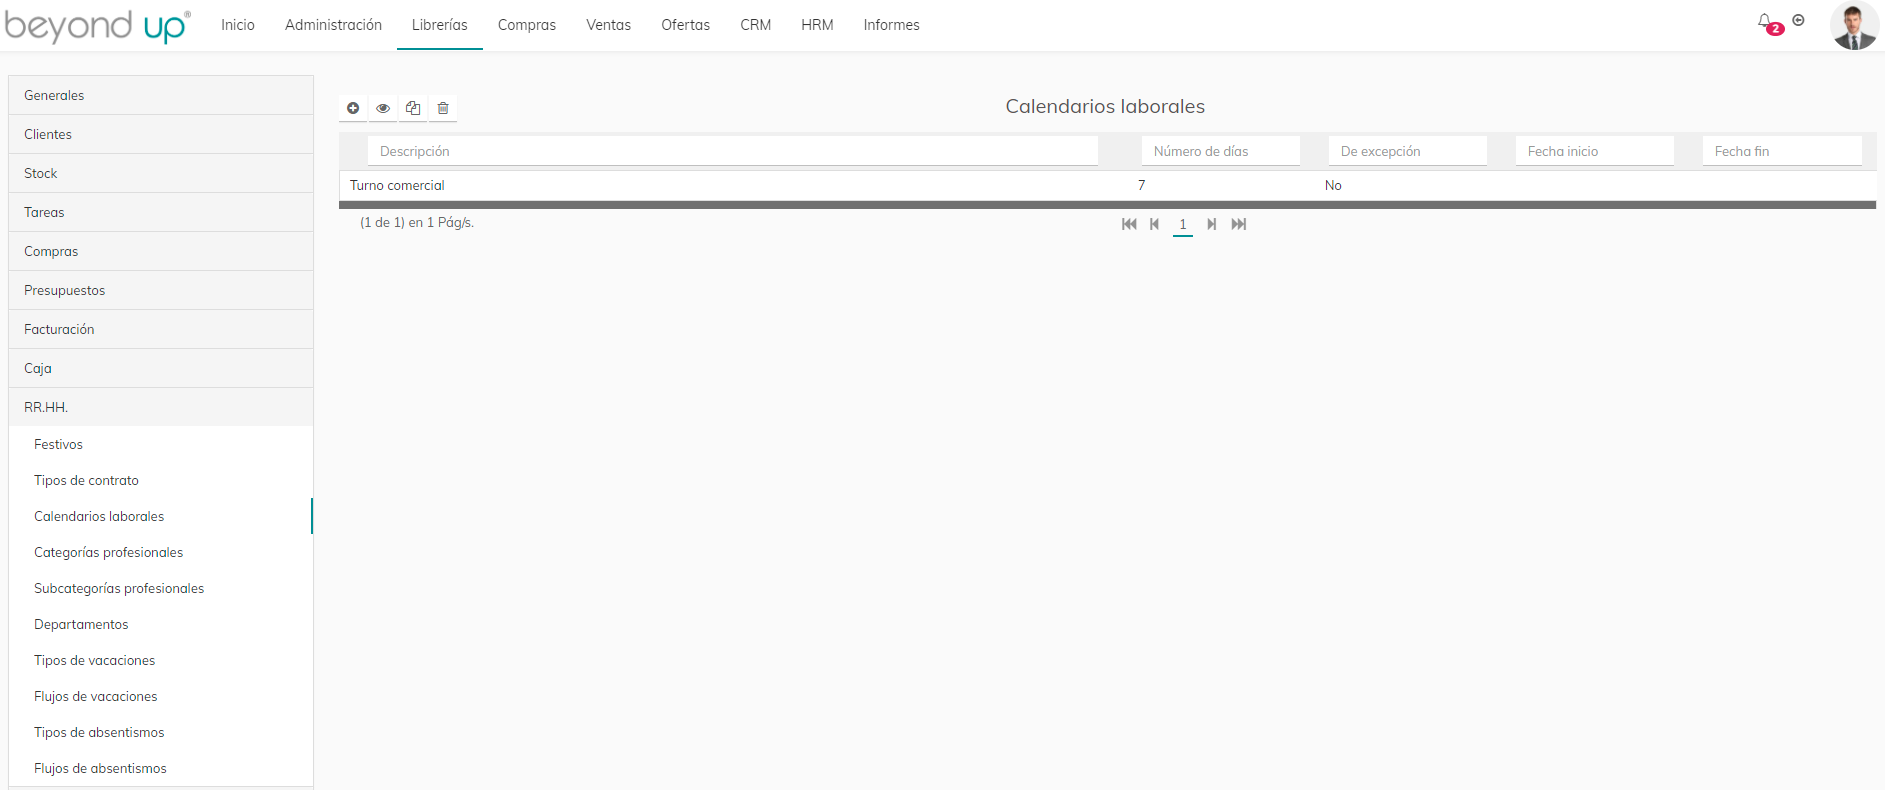The height and width of the screenshot is (790, 1885).
Task: Click the beyond up logo
Action: click(97, 25)
